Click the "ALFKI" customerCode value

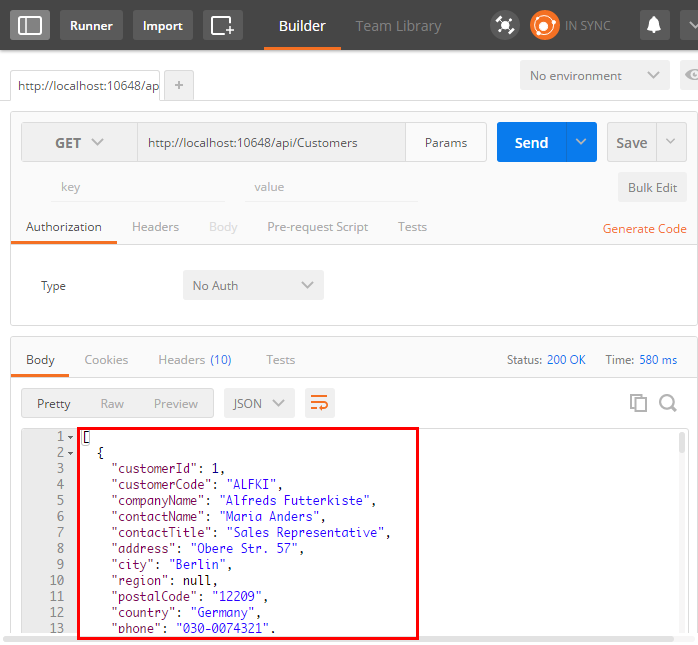[252, 484]
